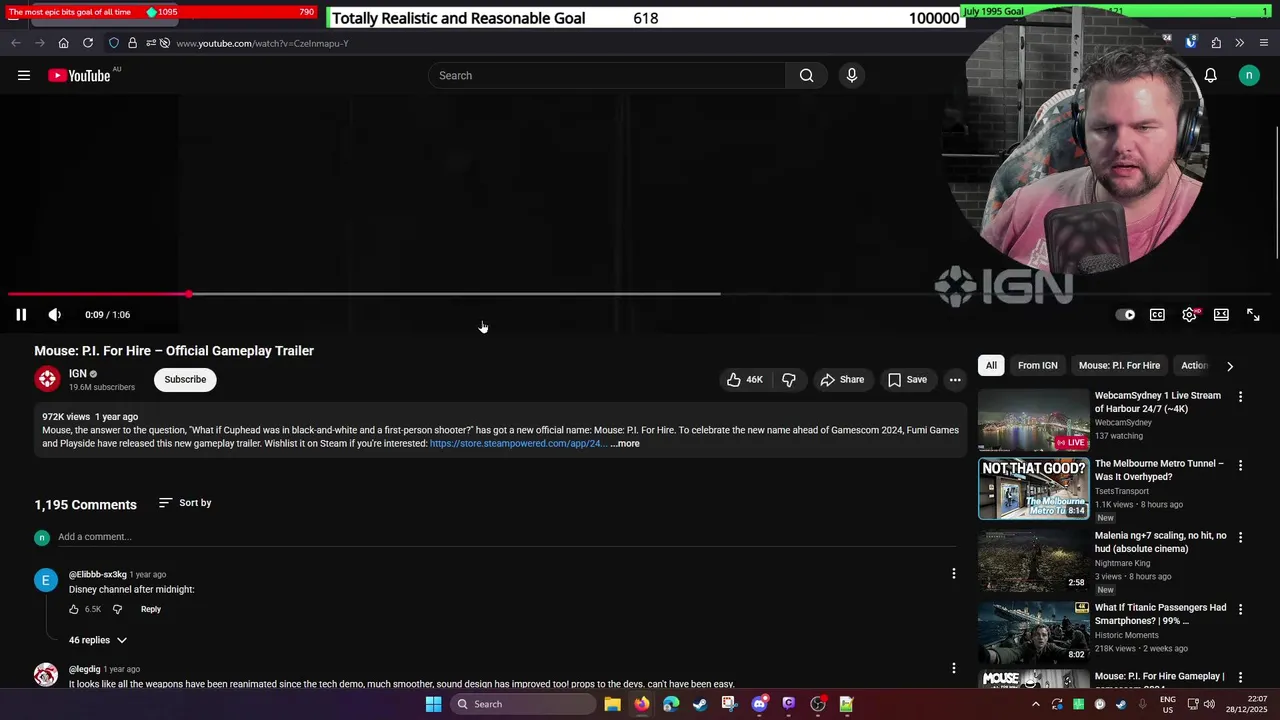Click the YouTube search input box
Screen dimensions: 1280x720
click(x=607, y=75)
